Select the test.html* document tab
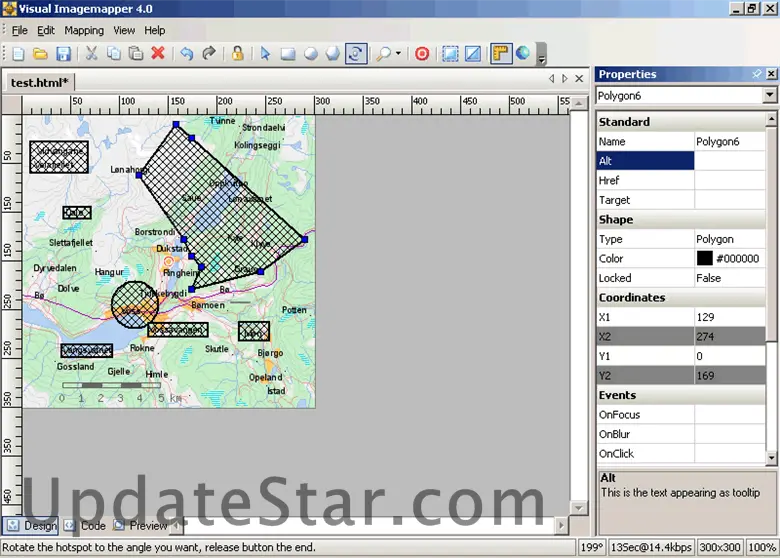Viewport: 780px width, 558px height. [39, 83]
